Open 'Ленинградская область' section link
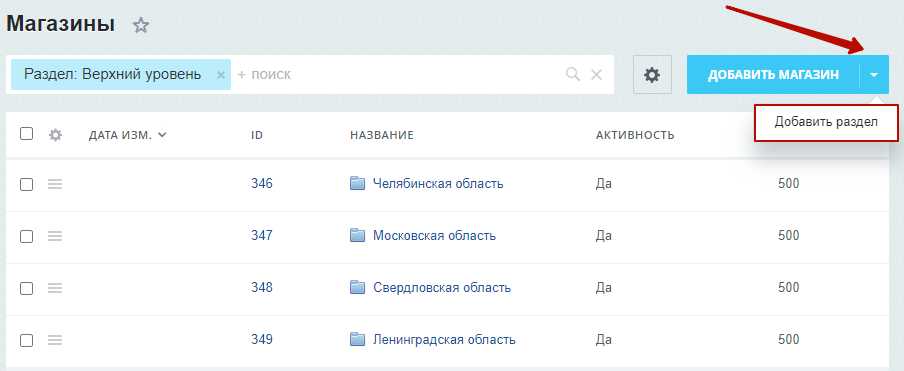This screenshot has width=904, height=371. [444, 339]
